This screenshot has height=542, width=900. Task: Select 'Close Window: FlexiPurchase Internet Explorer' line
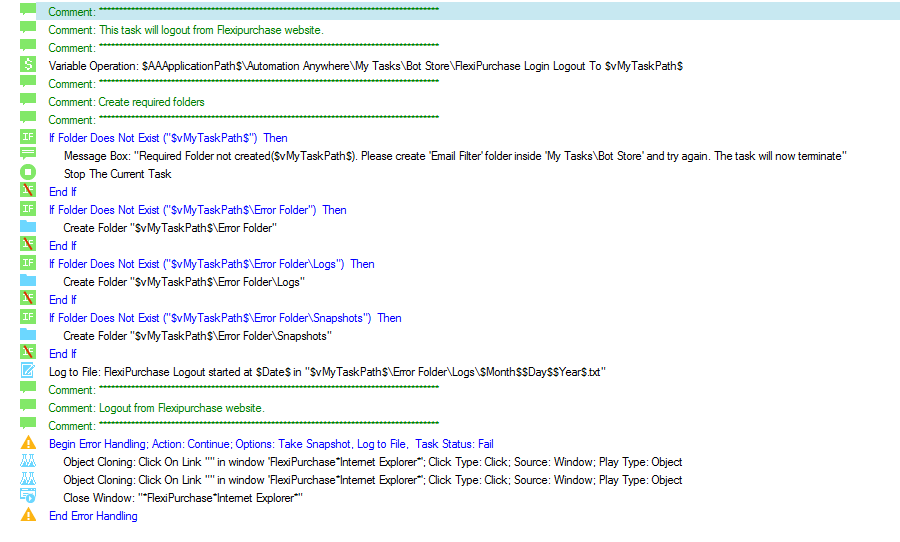[183, 498]
